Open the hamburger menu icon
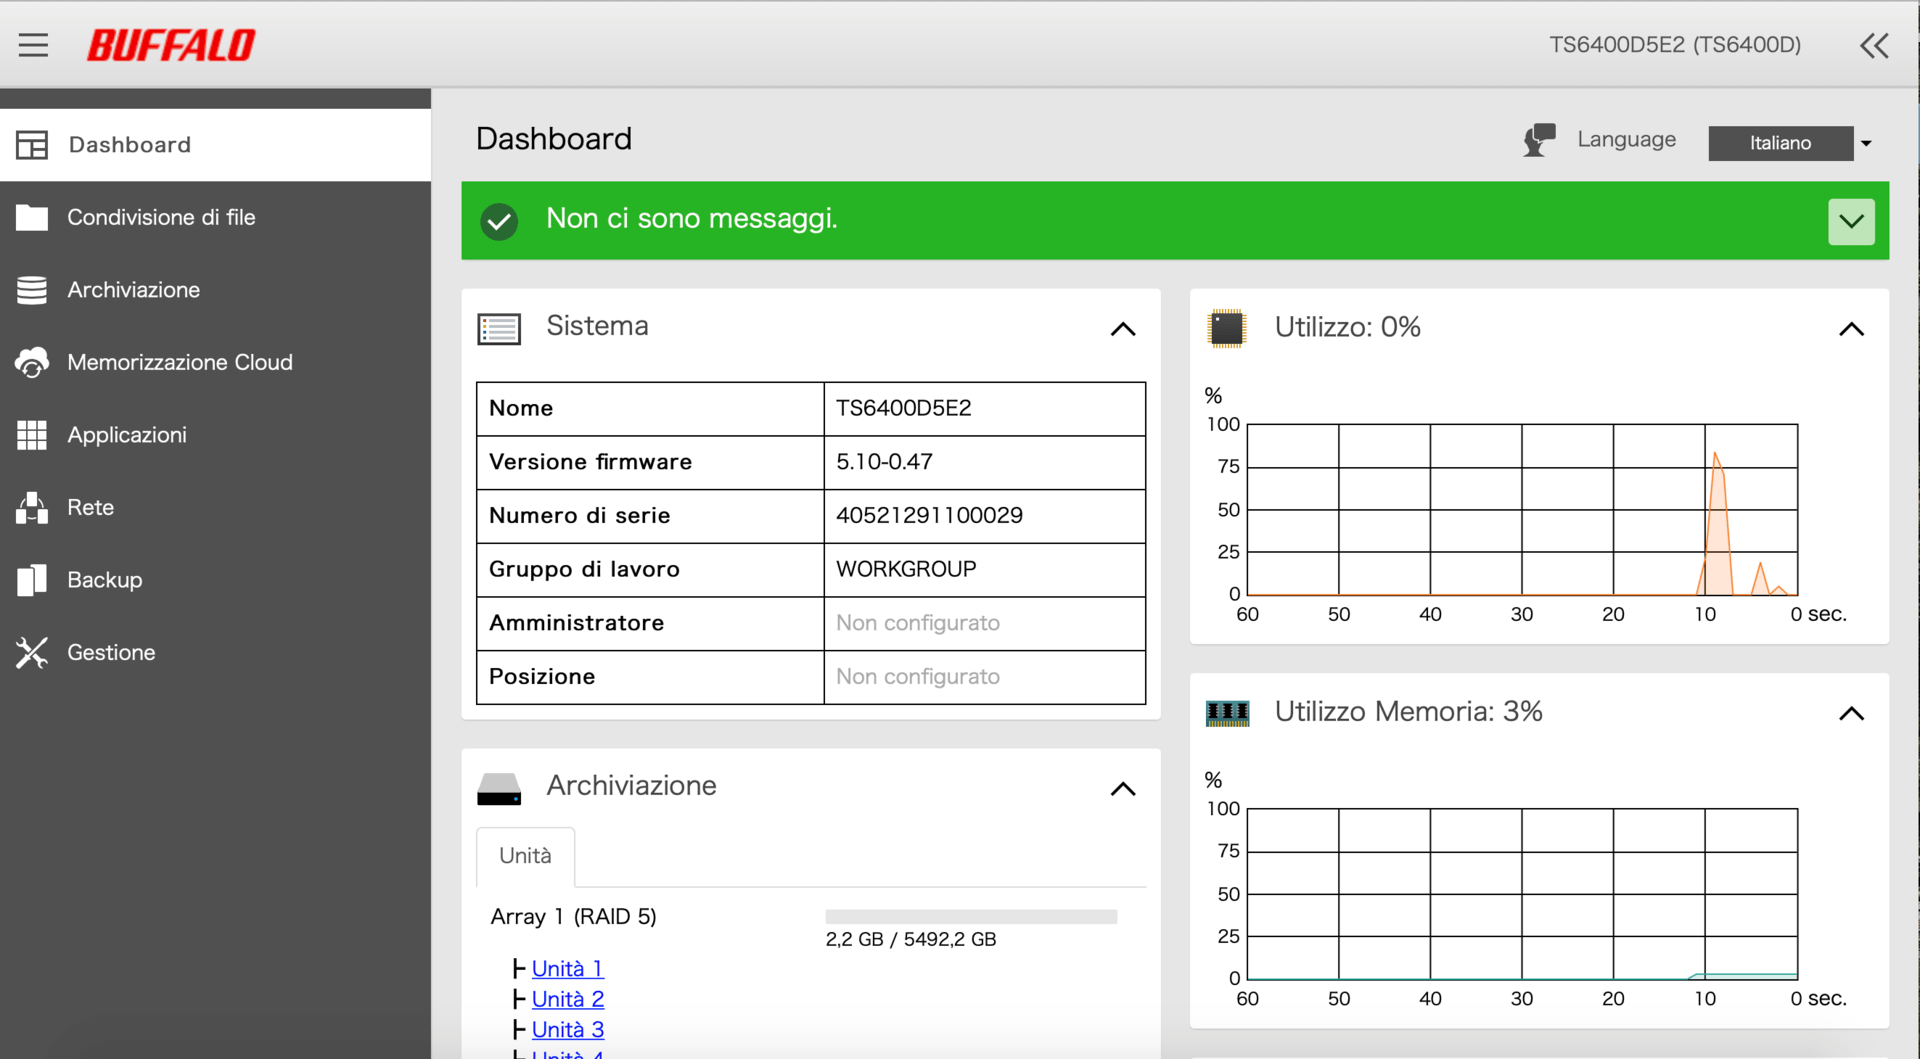The height and width of the screenshot is (1059, 1920). tap(33, 45)
